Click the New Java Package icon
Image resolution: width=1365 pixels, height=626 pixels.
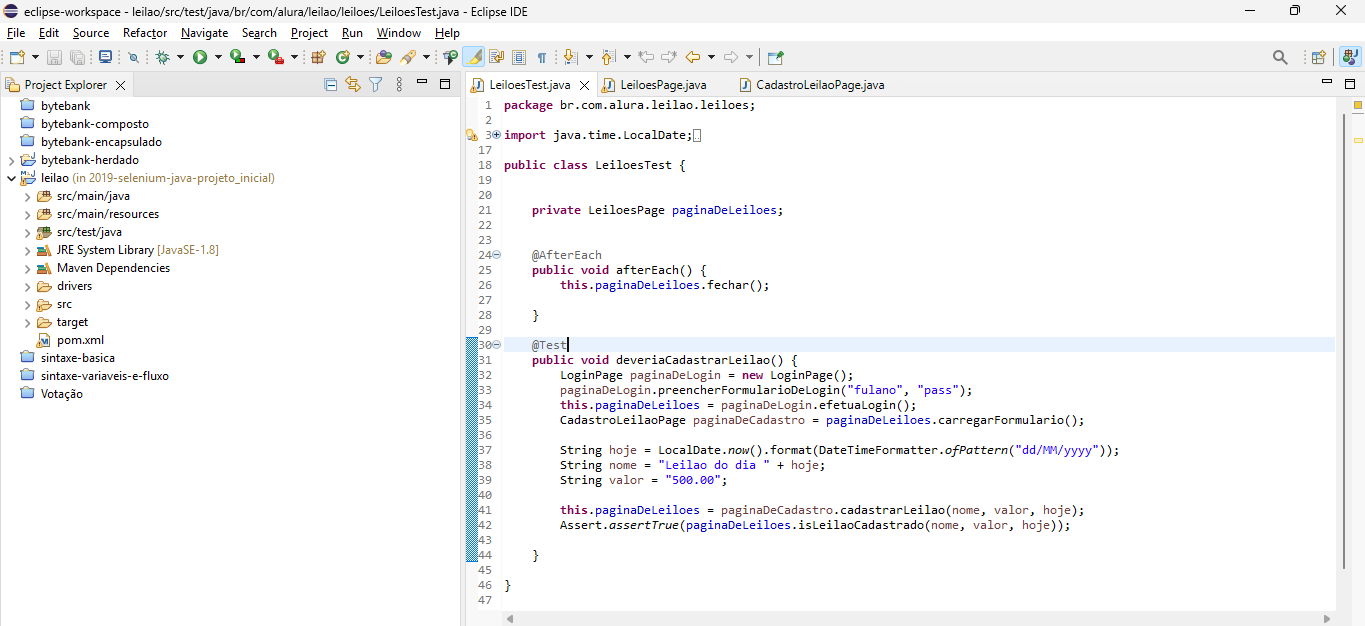(x=319, y=58)
